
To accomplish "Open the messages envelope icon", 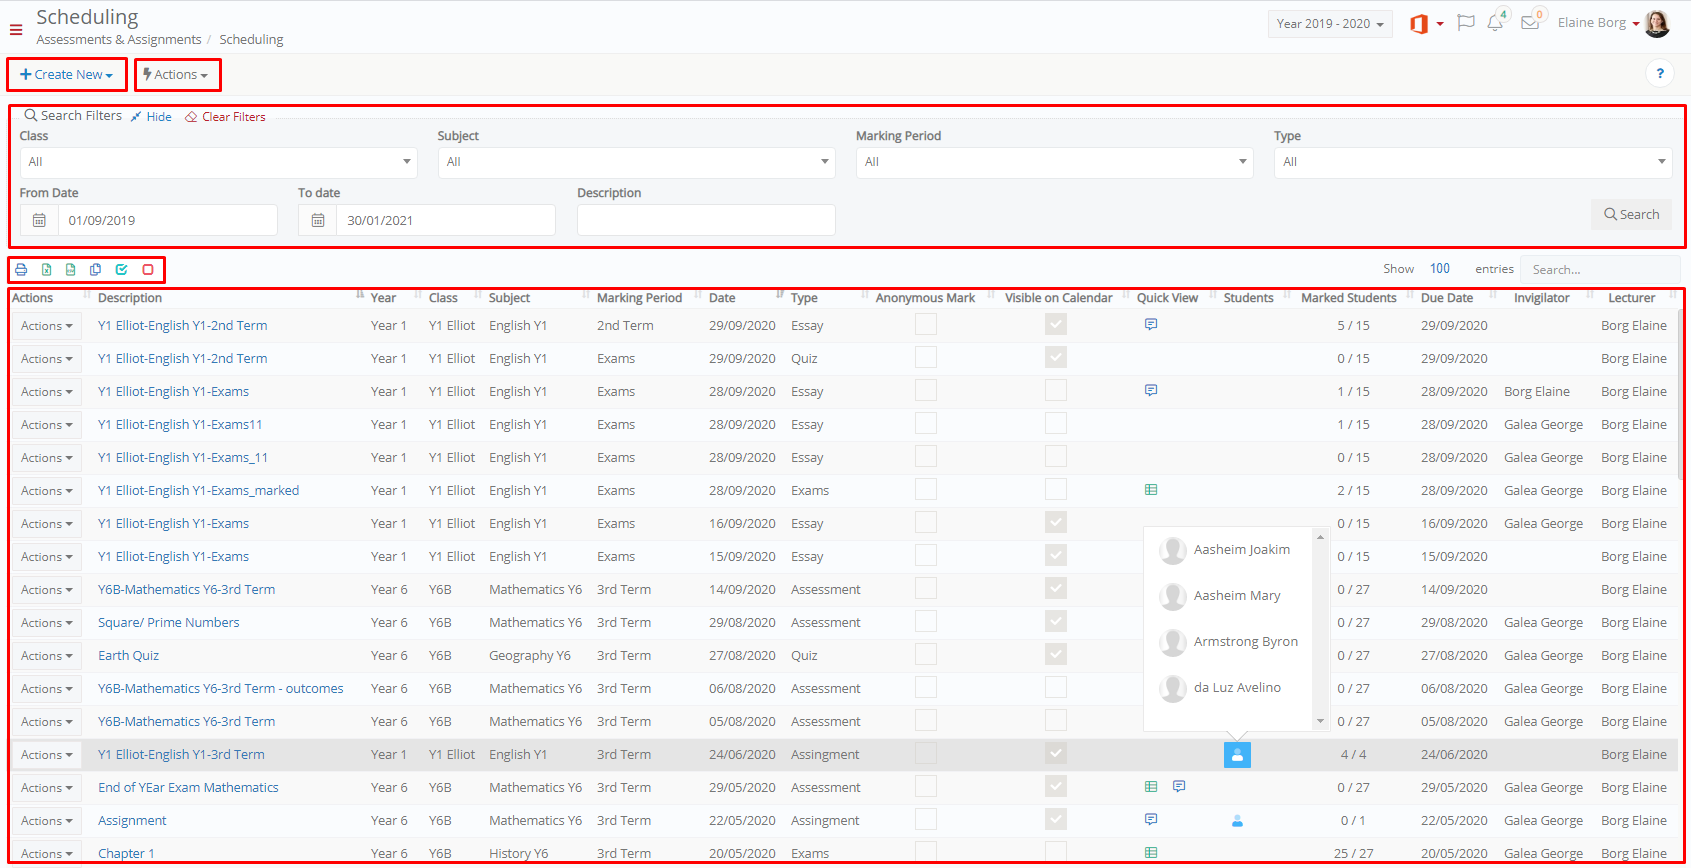I will click(1530, 23).
